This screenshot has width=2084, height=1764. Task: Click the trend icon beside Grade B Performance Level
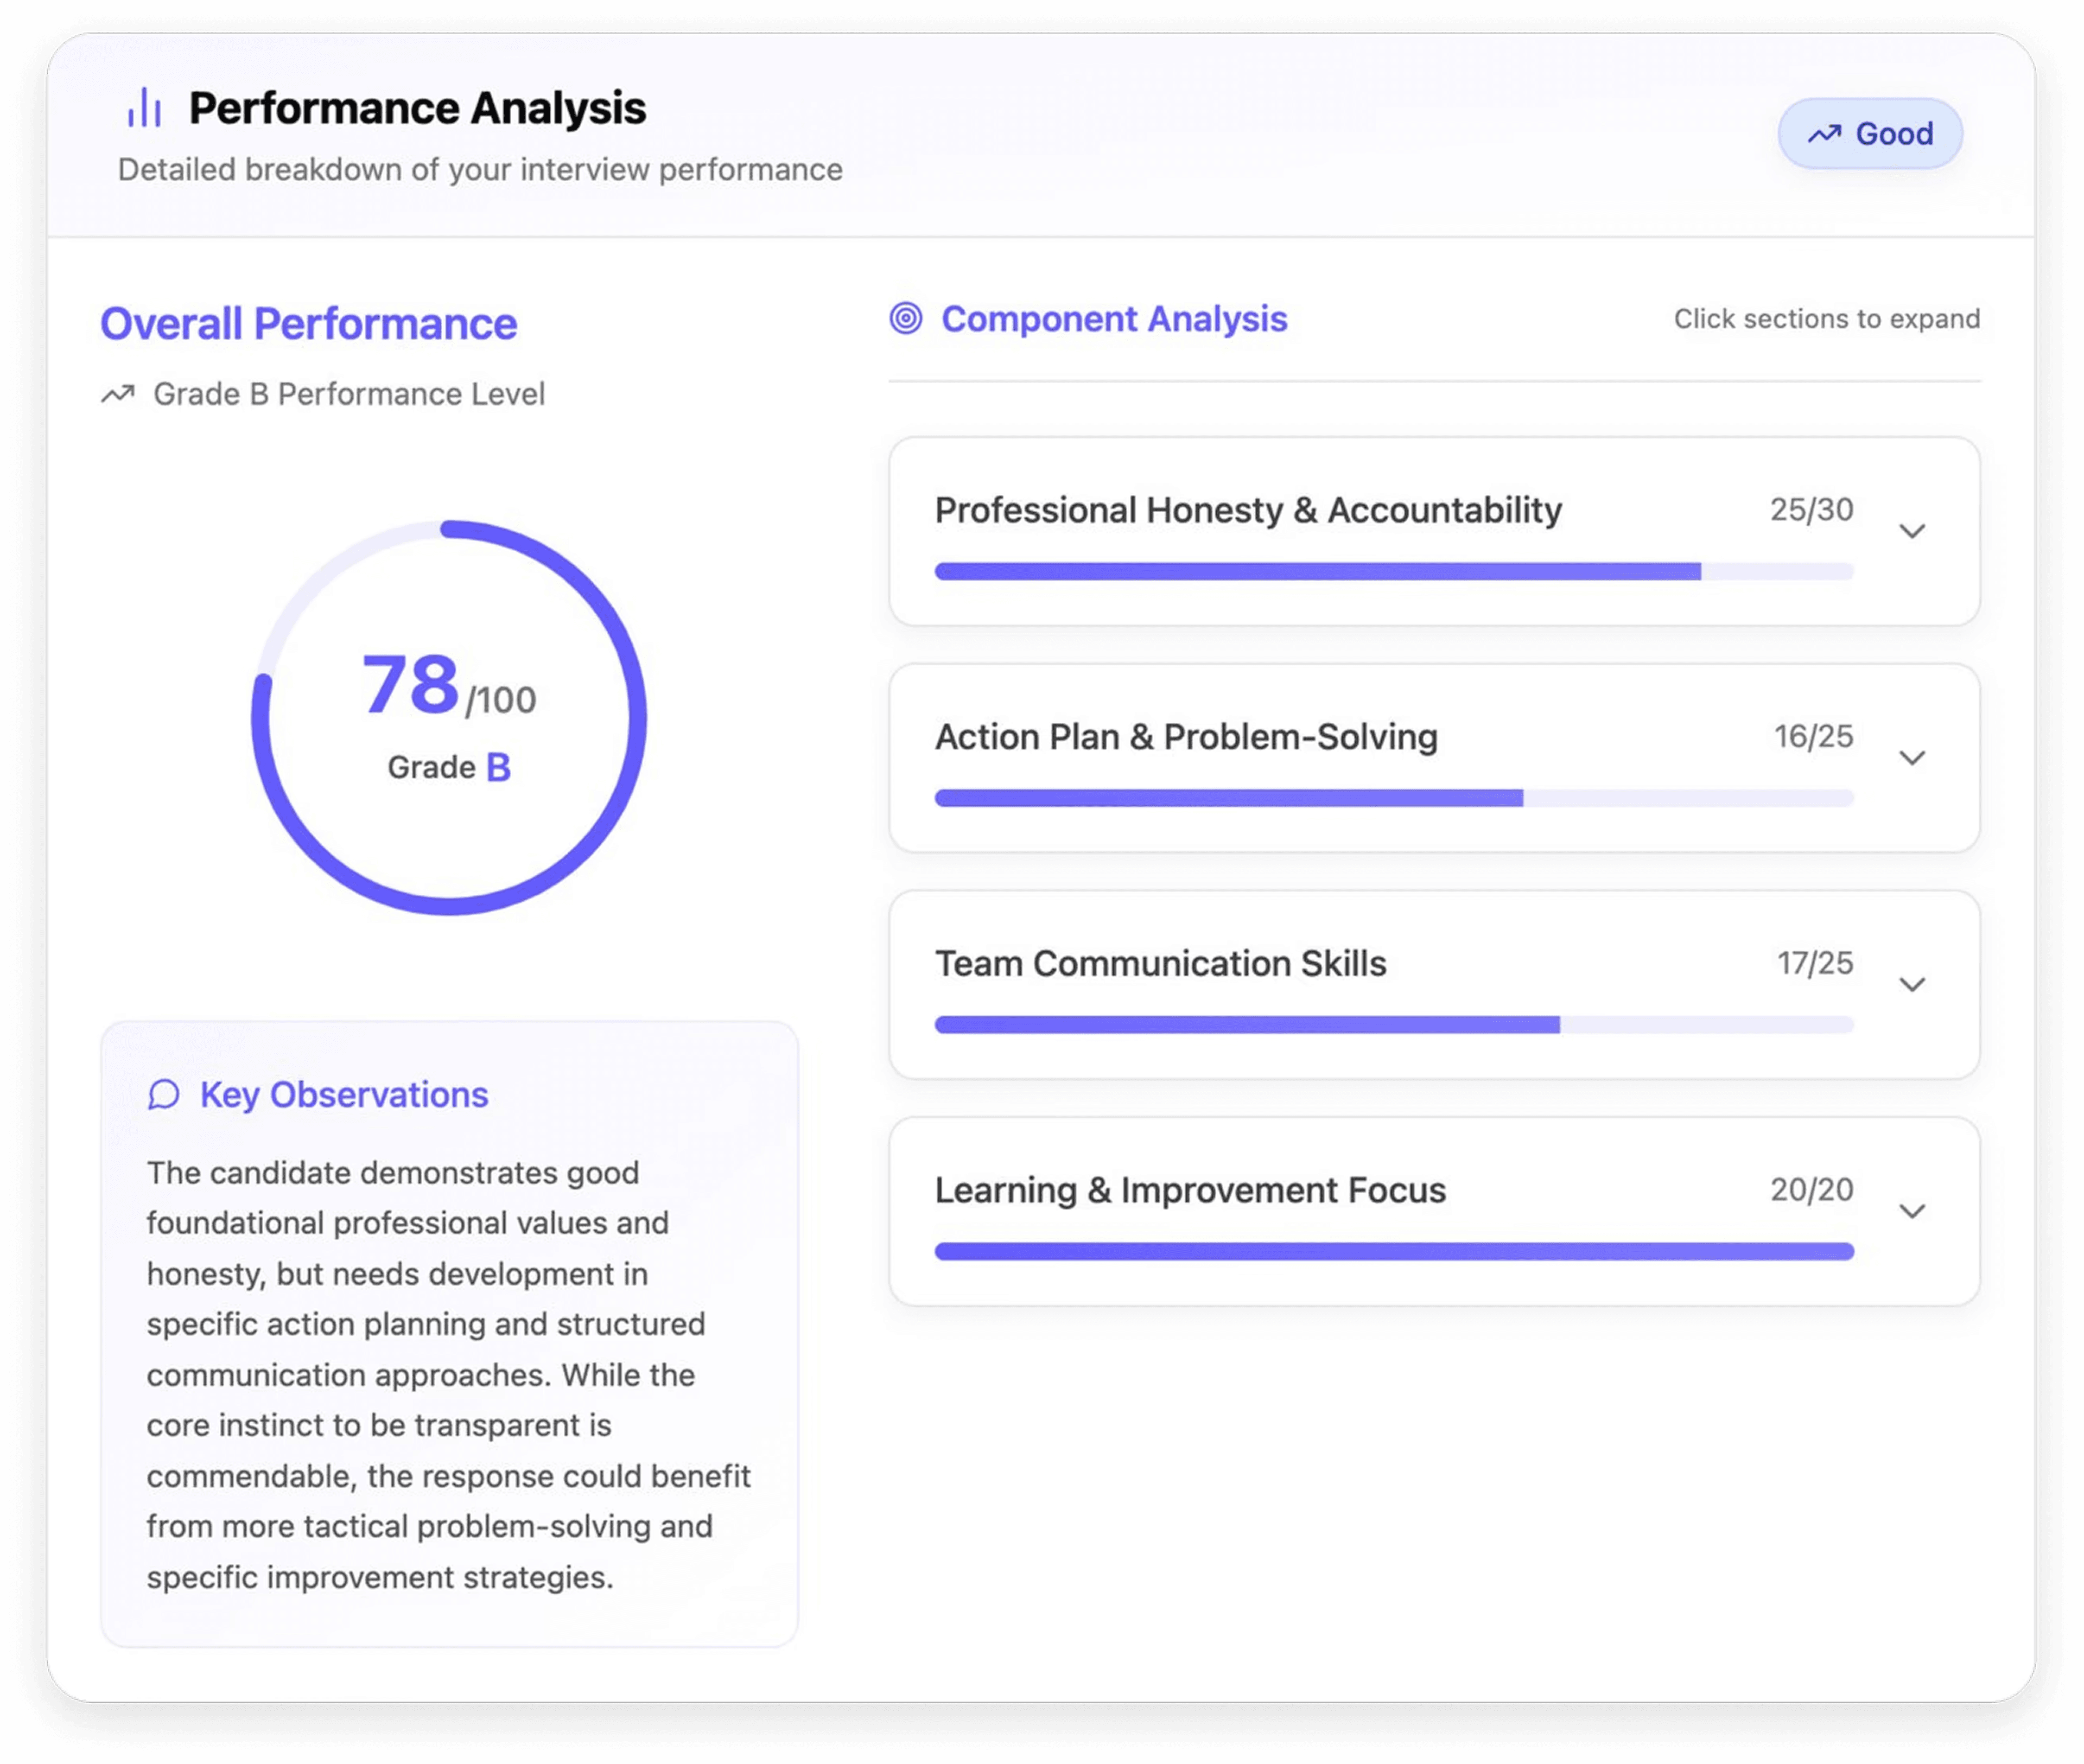[118, 394]
